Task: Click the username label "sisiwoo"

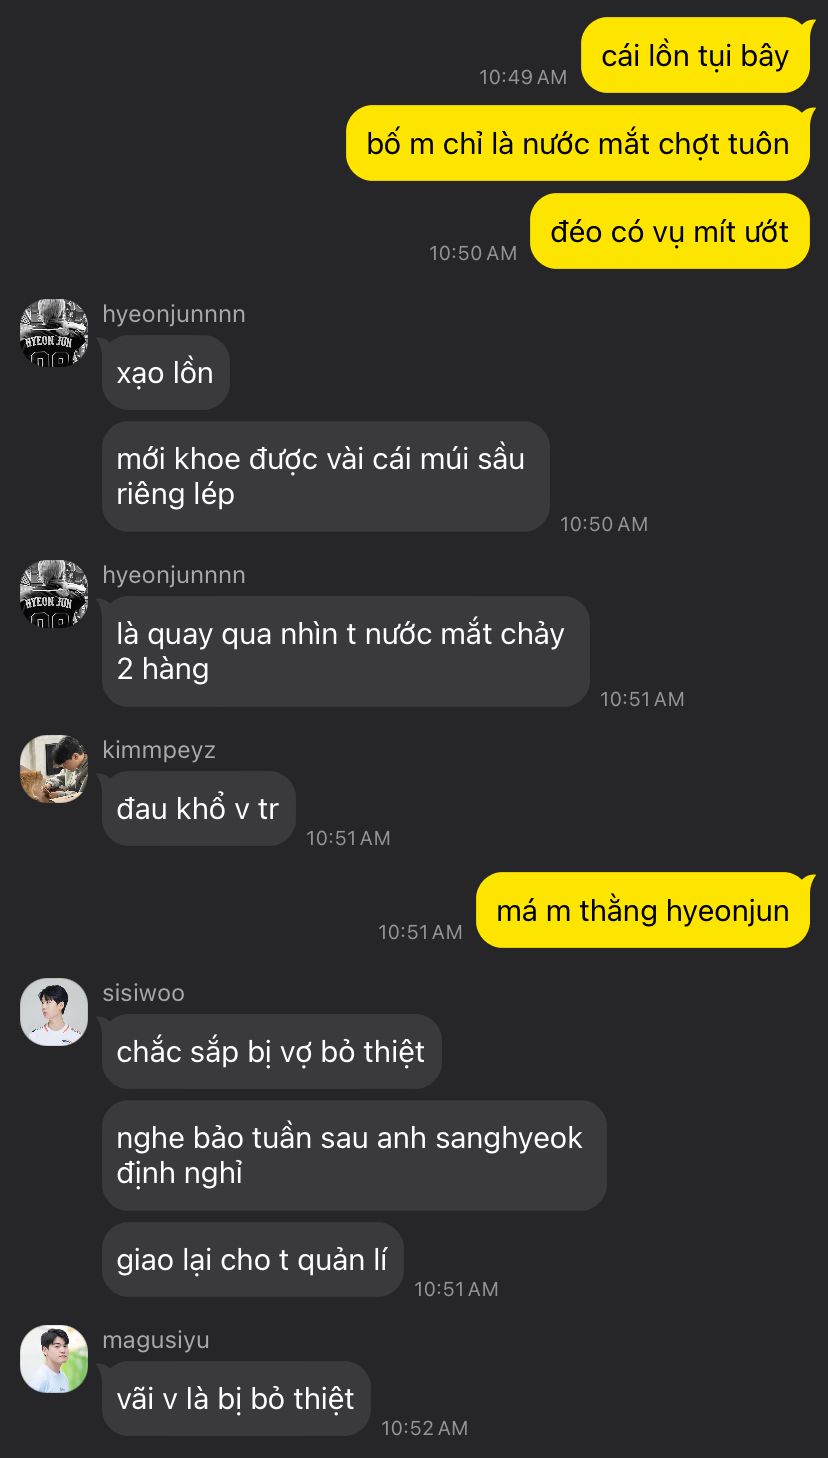Action: pyautogui.click(x=143, y=993)
